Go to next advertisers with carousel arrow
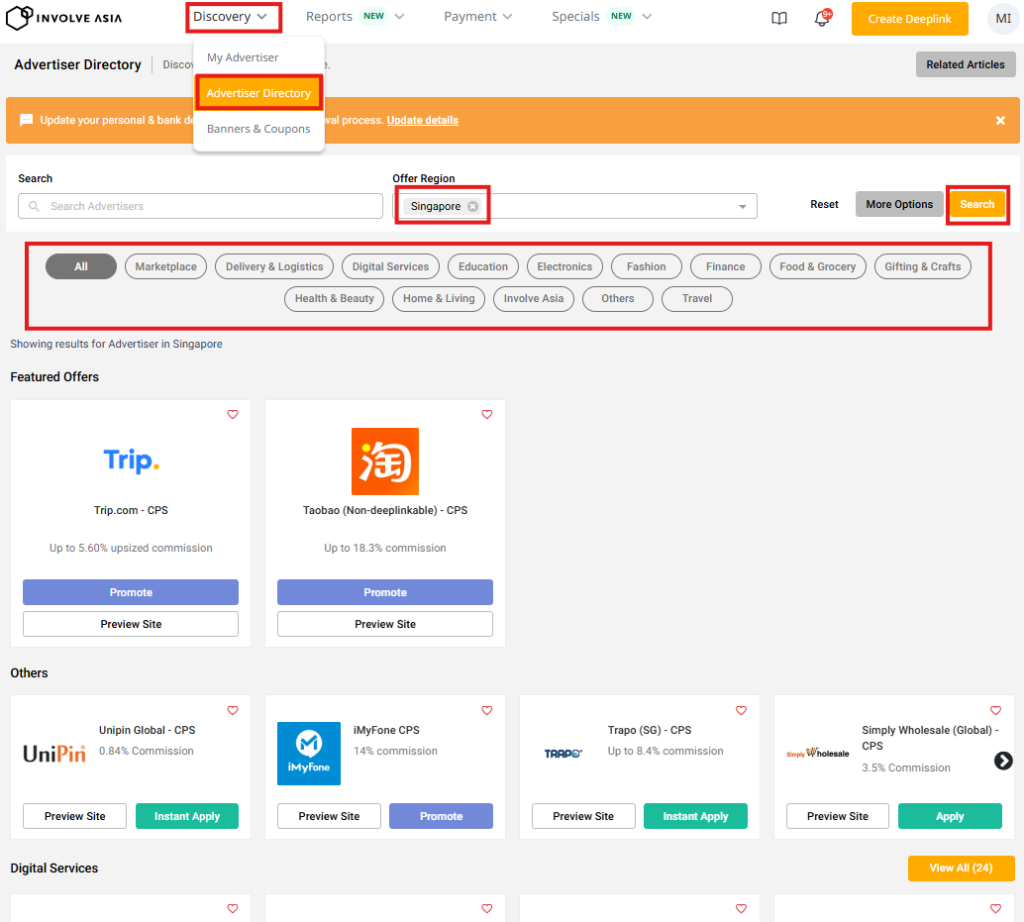Image resolution: width=1024 pixels, height=922 pixels. [1003, 761]
